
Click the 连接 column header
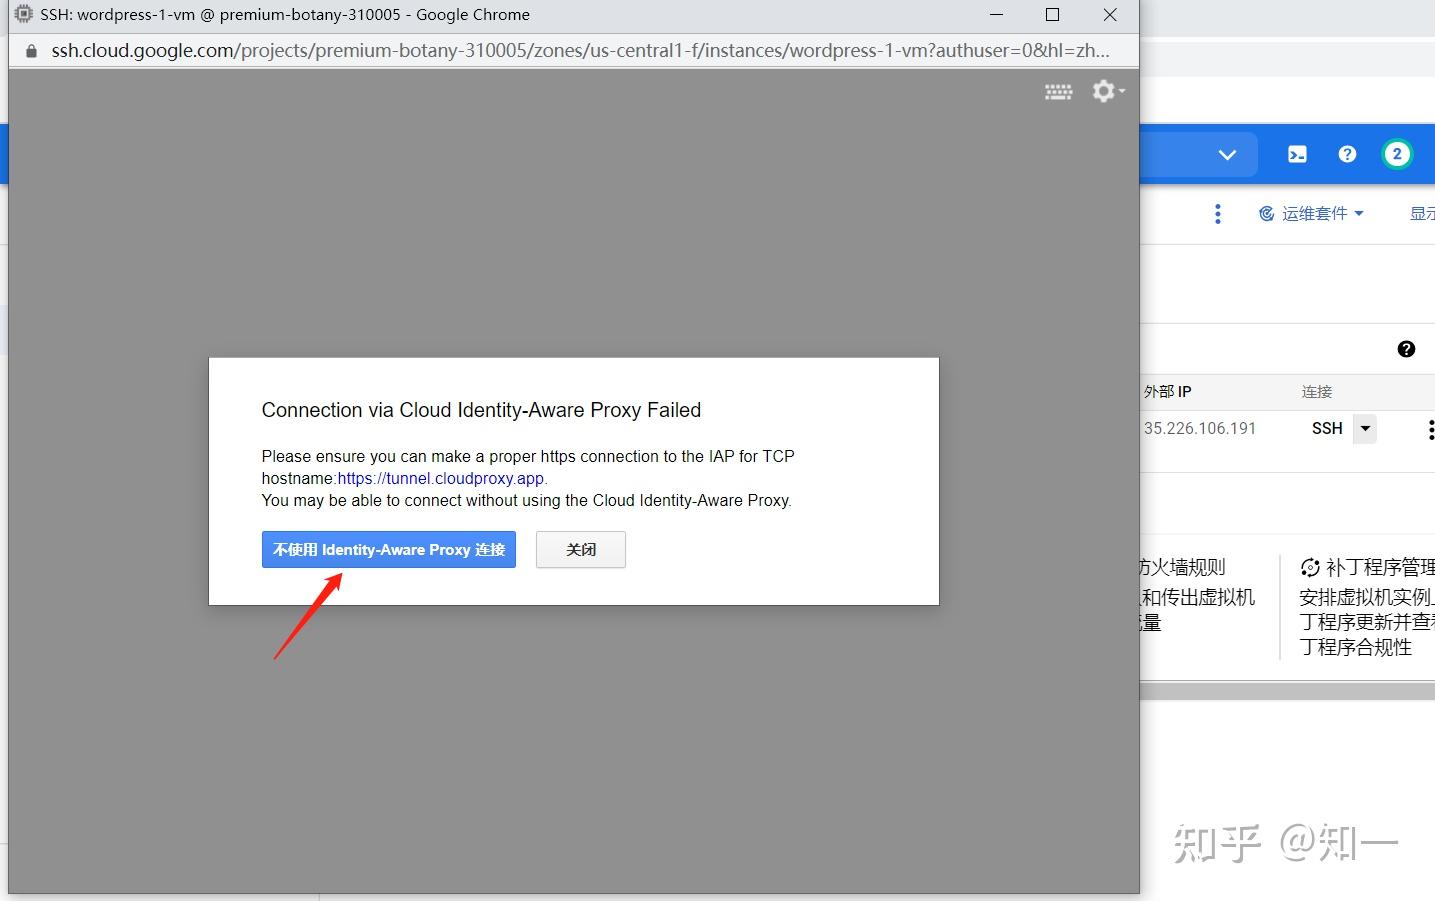pos(1317,391)
